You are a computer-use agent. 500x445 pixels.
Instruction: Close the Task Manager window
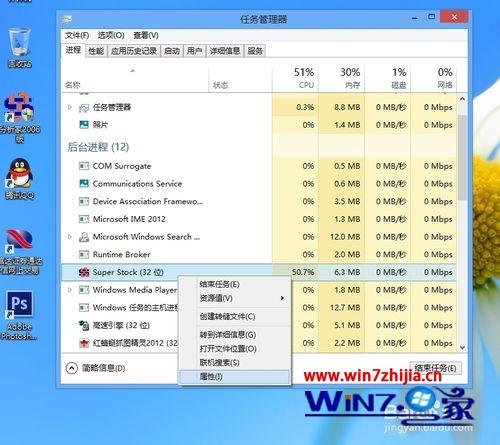click(x=454, y=17)
